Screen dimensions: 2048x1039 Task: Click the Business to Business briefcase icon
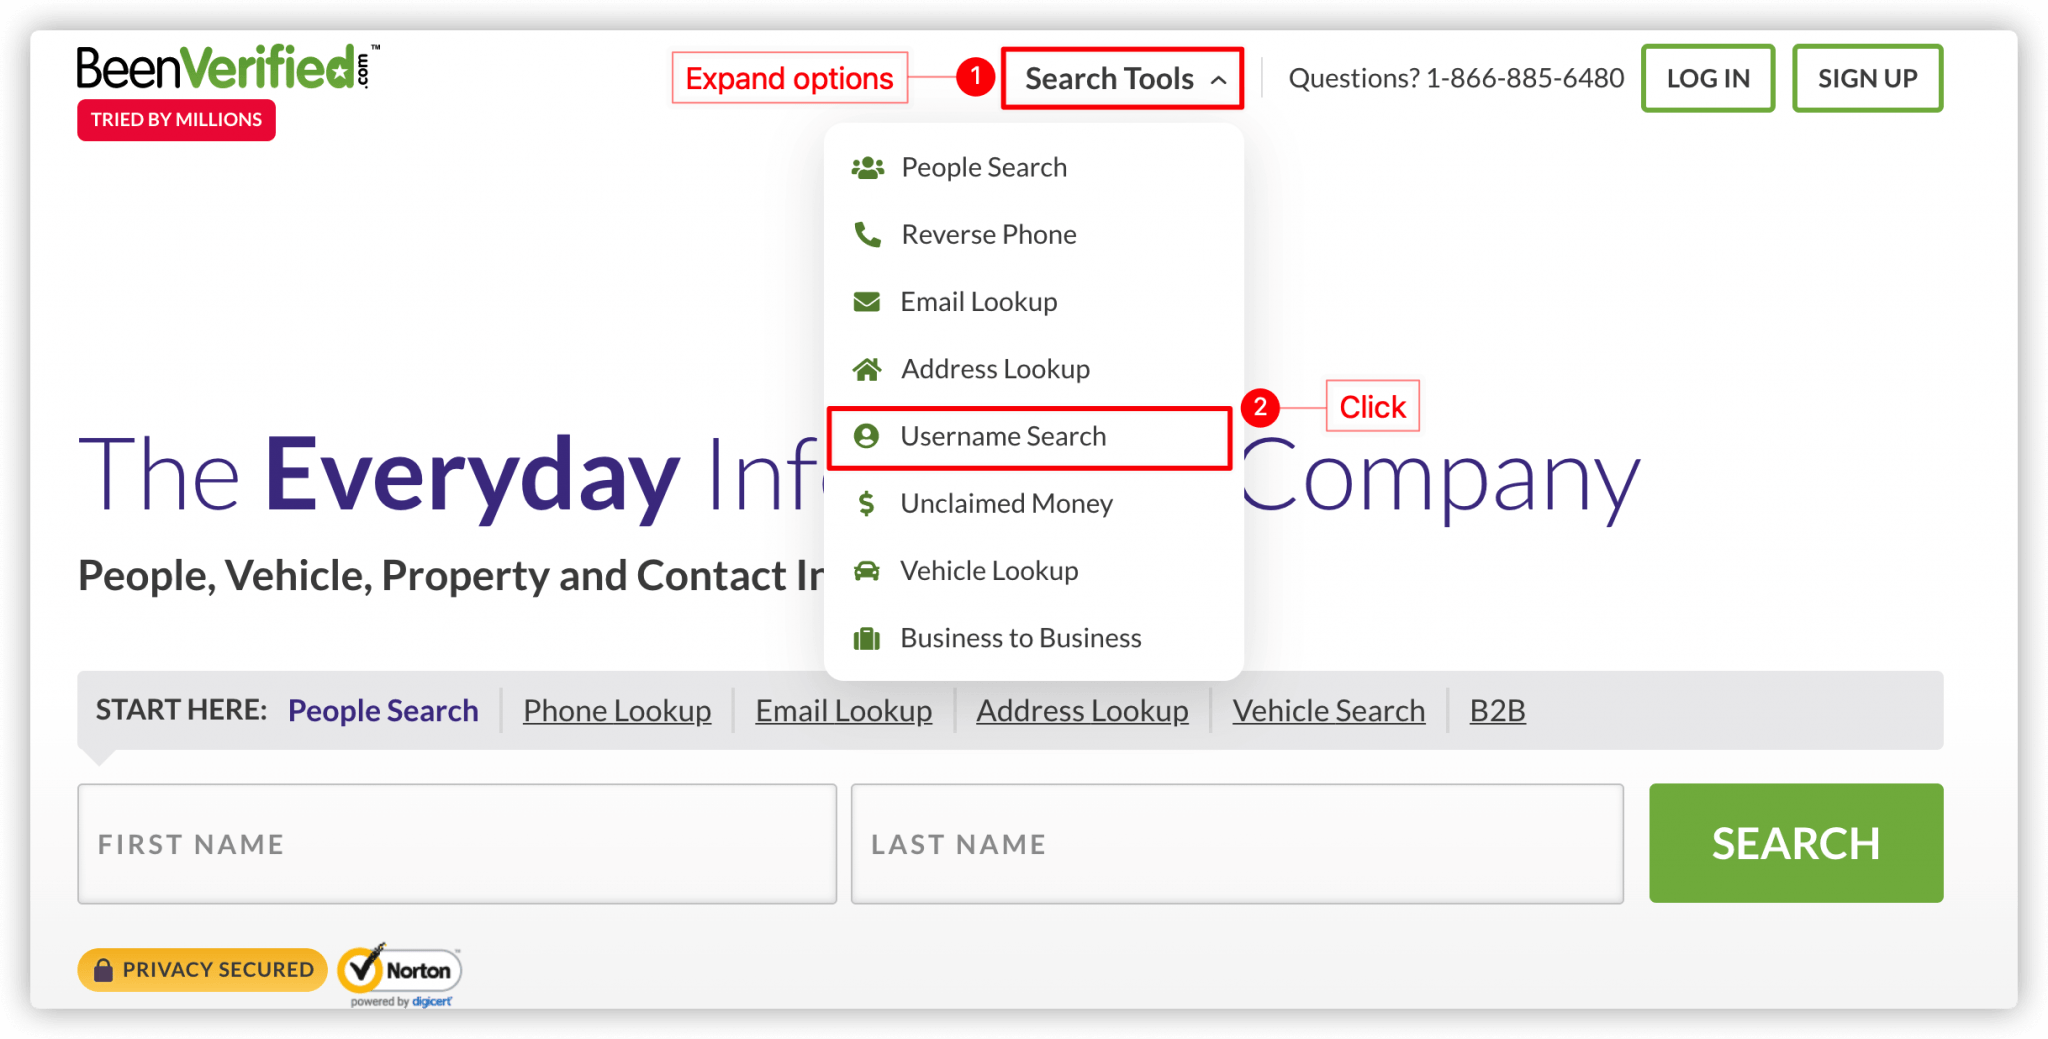[866, 638]
